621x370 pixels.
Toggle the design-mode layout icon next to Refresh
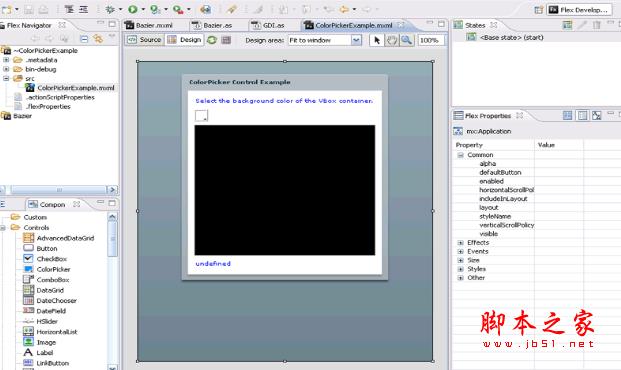[x=226, y=40]
